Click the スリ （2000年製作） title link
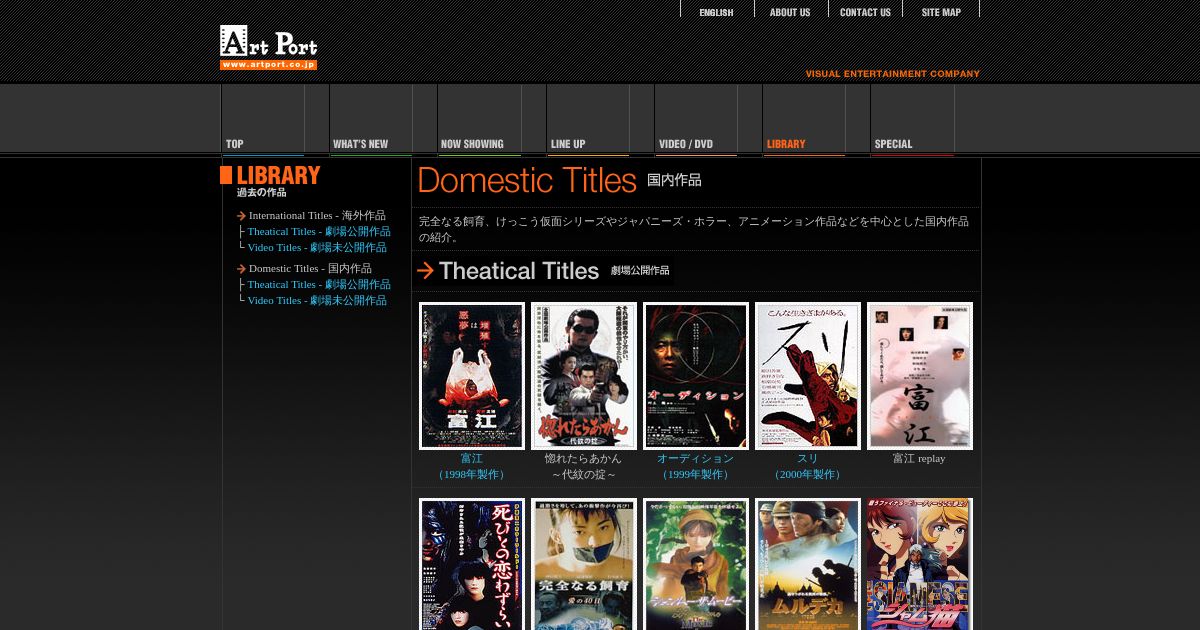 coord(808,466)
